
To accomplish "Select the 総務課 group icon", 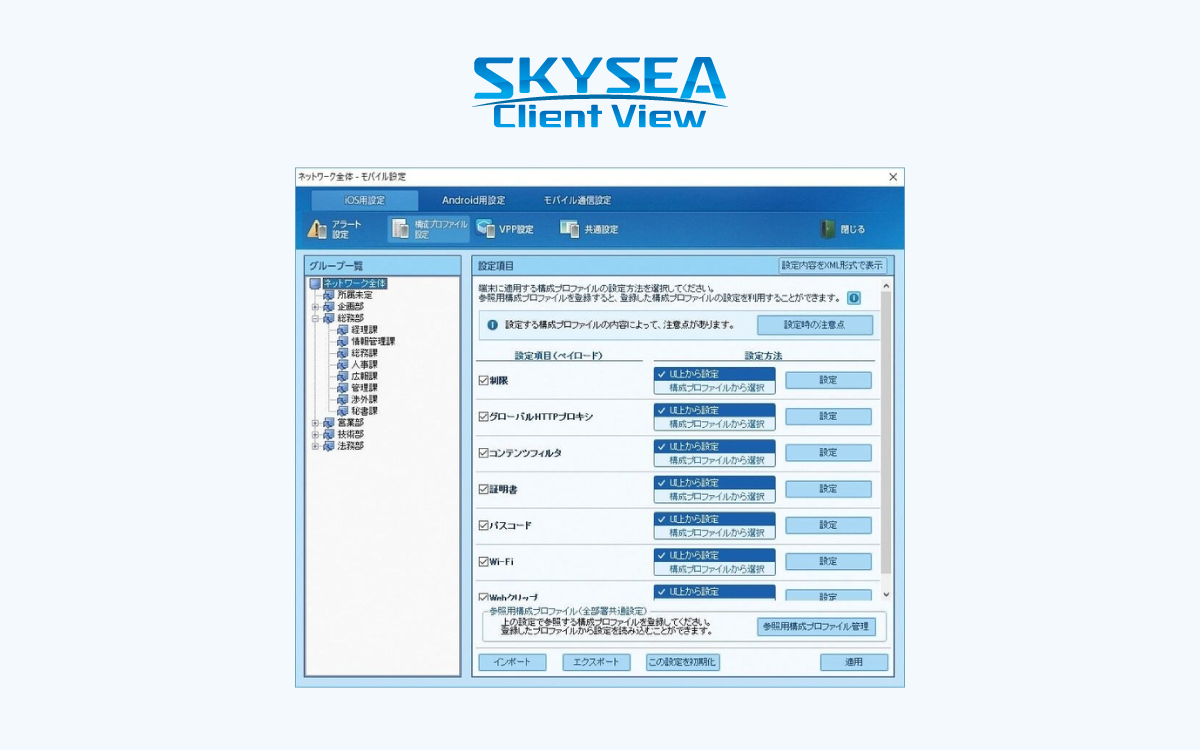I will click(343, 353).
